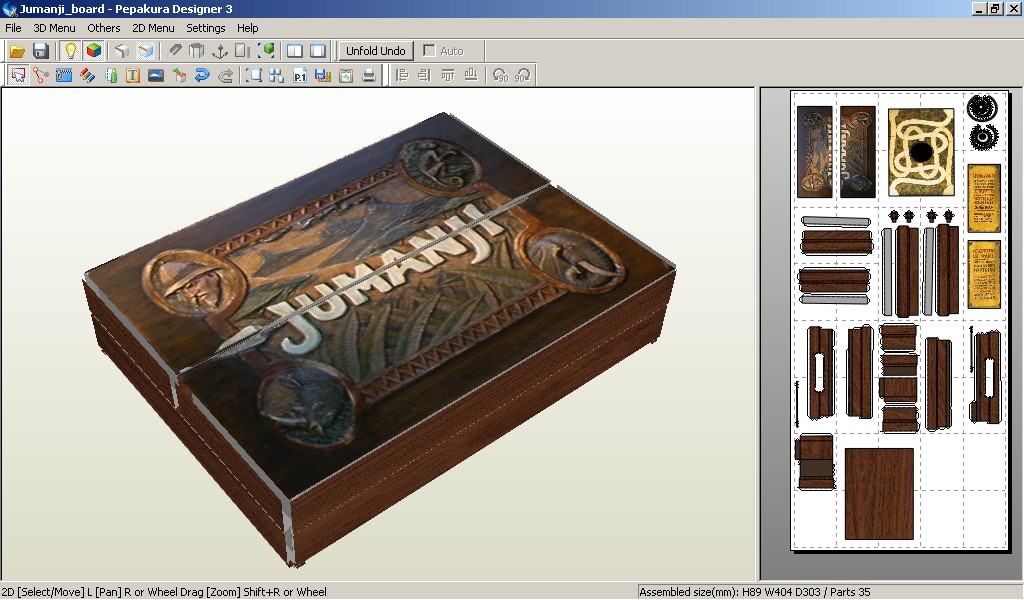Click the green page icon beside the printer
The image size is (1024, 600).
[345, 76]
